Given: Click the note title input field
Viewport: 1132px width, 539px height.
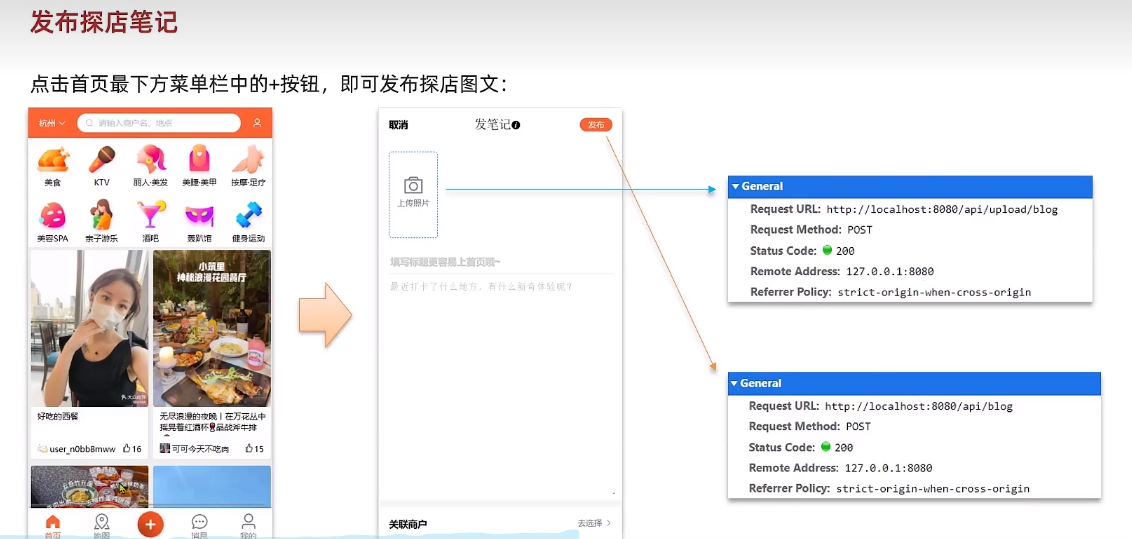Looking at the screenshot, I should 501,262.
